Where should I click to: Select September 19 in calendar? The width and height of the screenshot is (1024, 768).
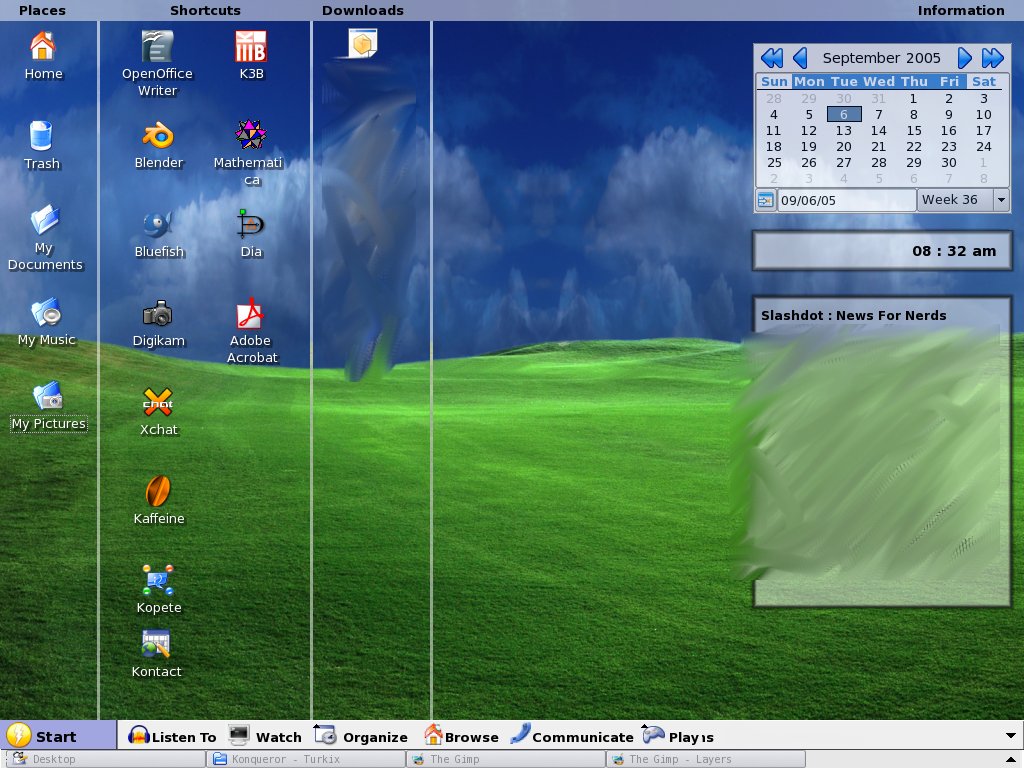pos(808,147)
